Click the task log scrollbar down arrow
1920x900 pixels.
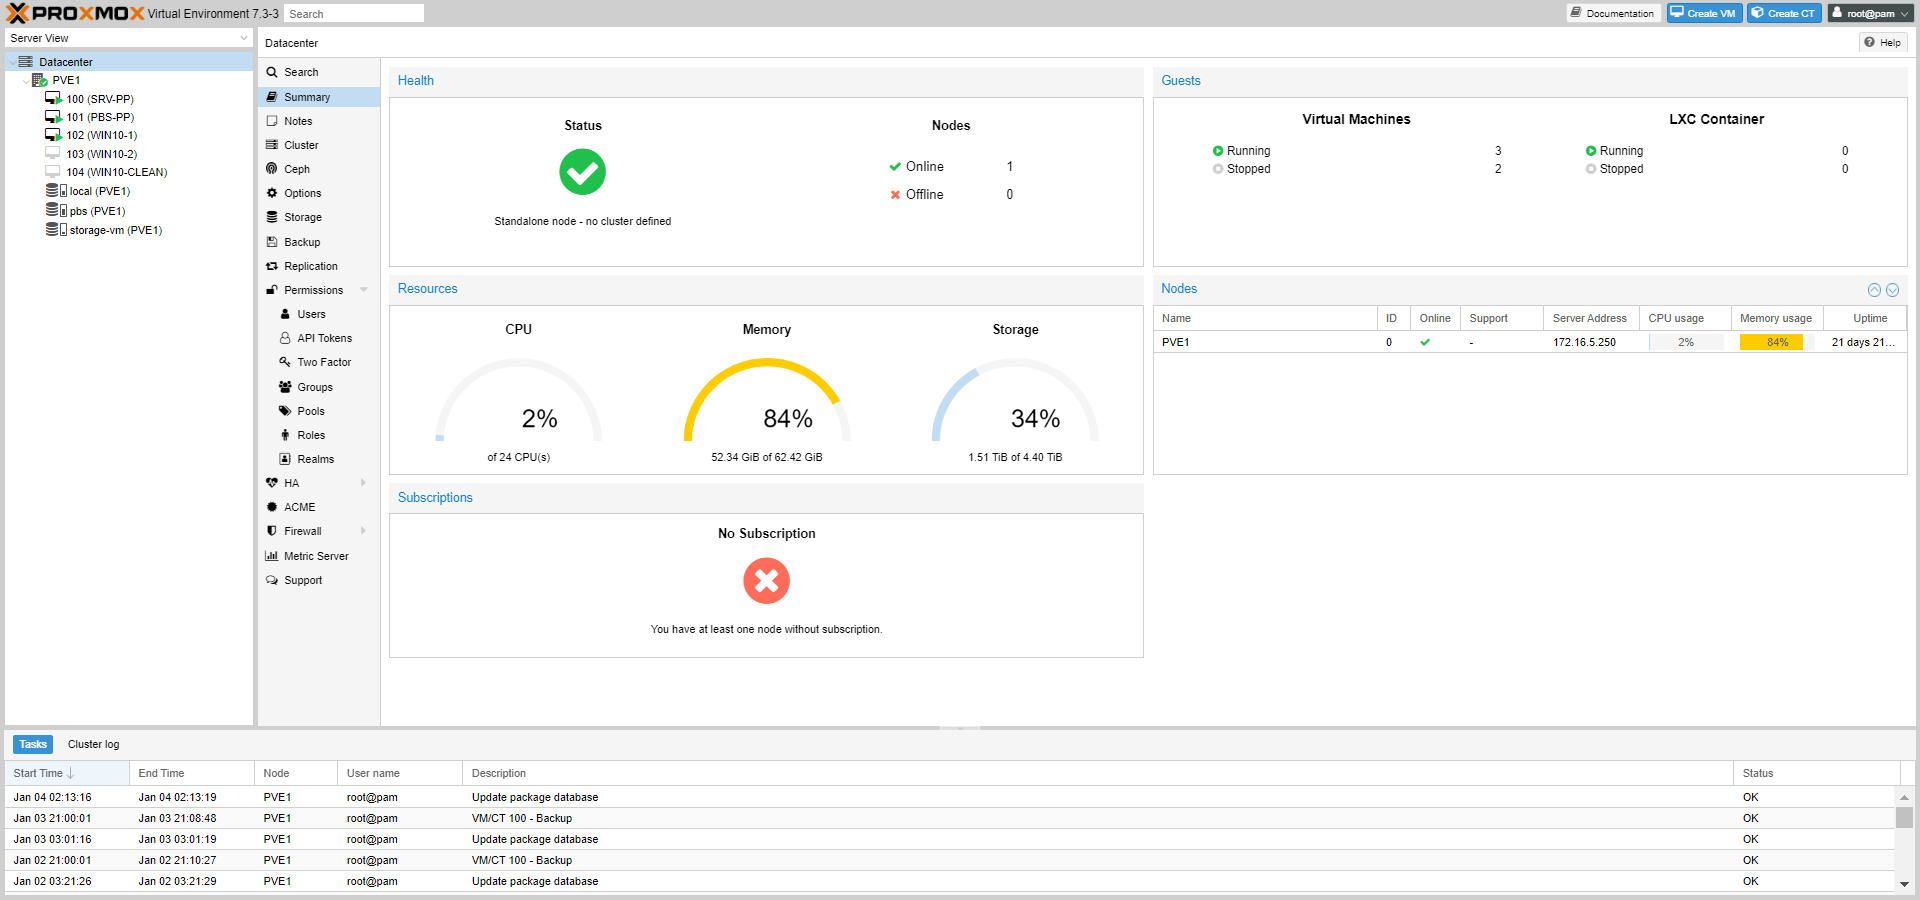(1904, 884)
